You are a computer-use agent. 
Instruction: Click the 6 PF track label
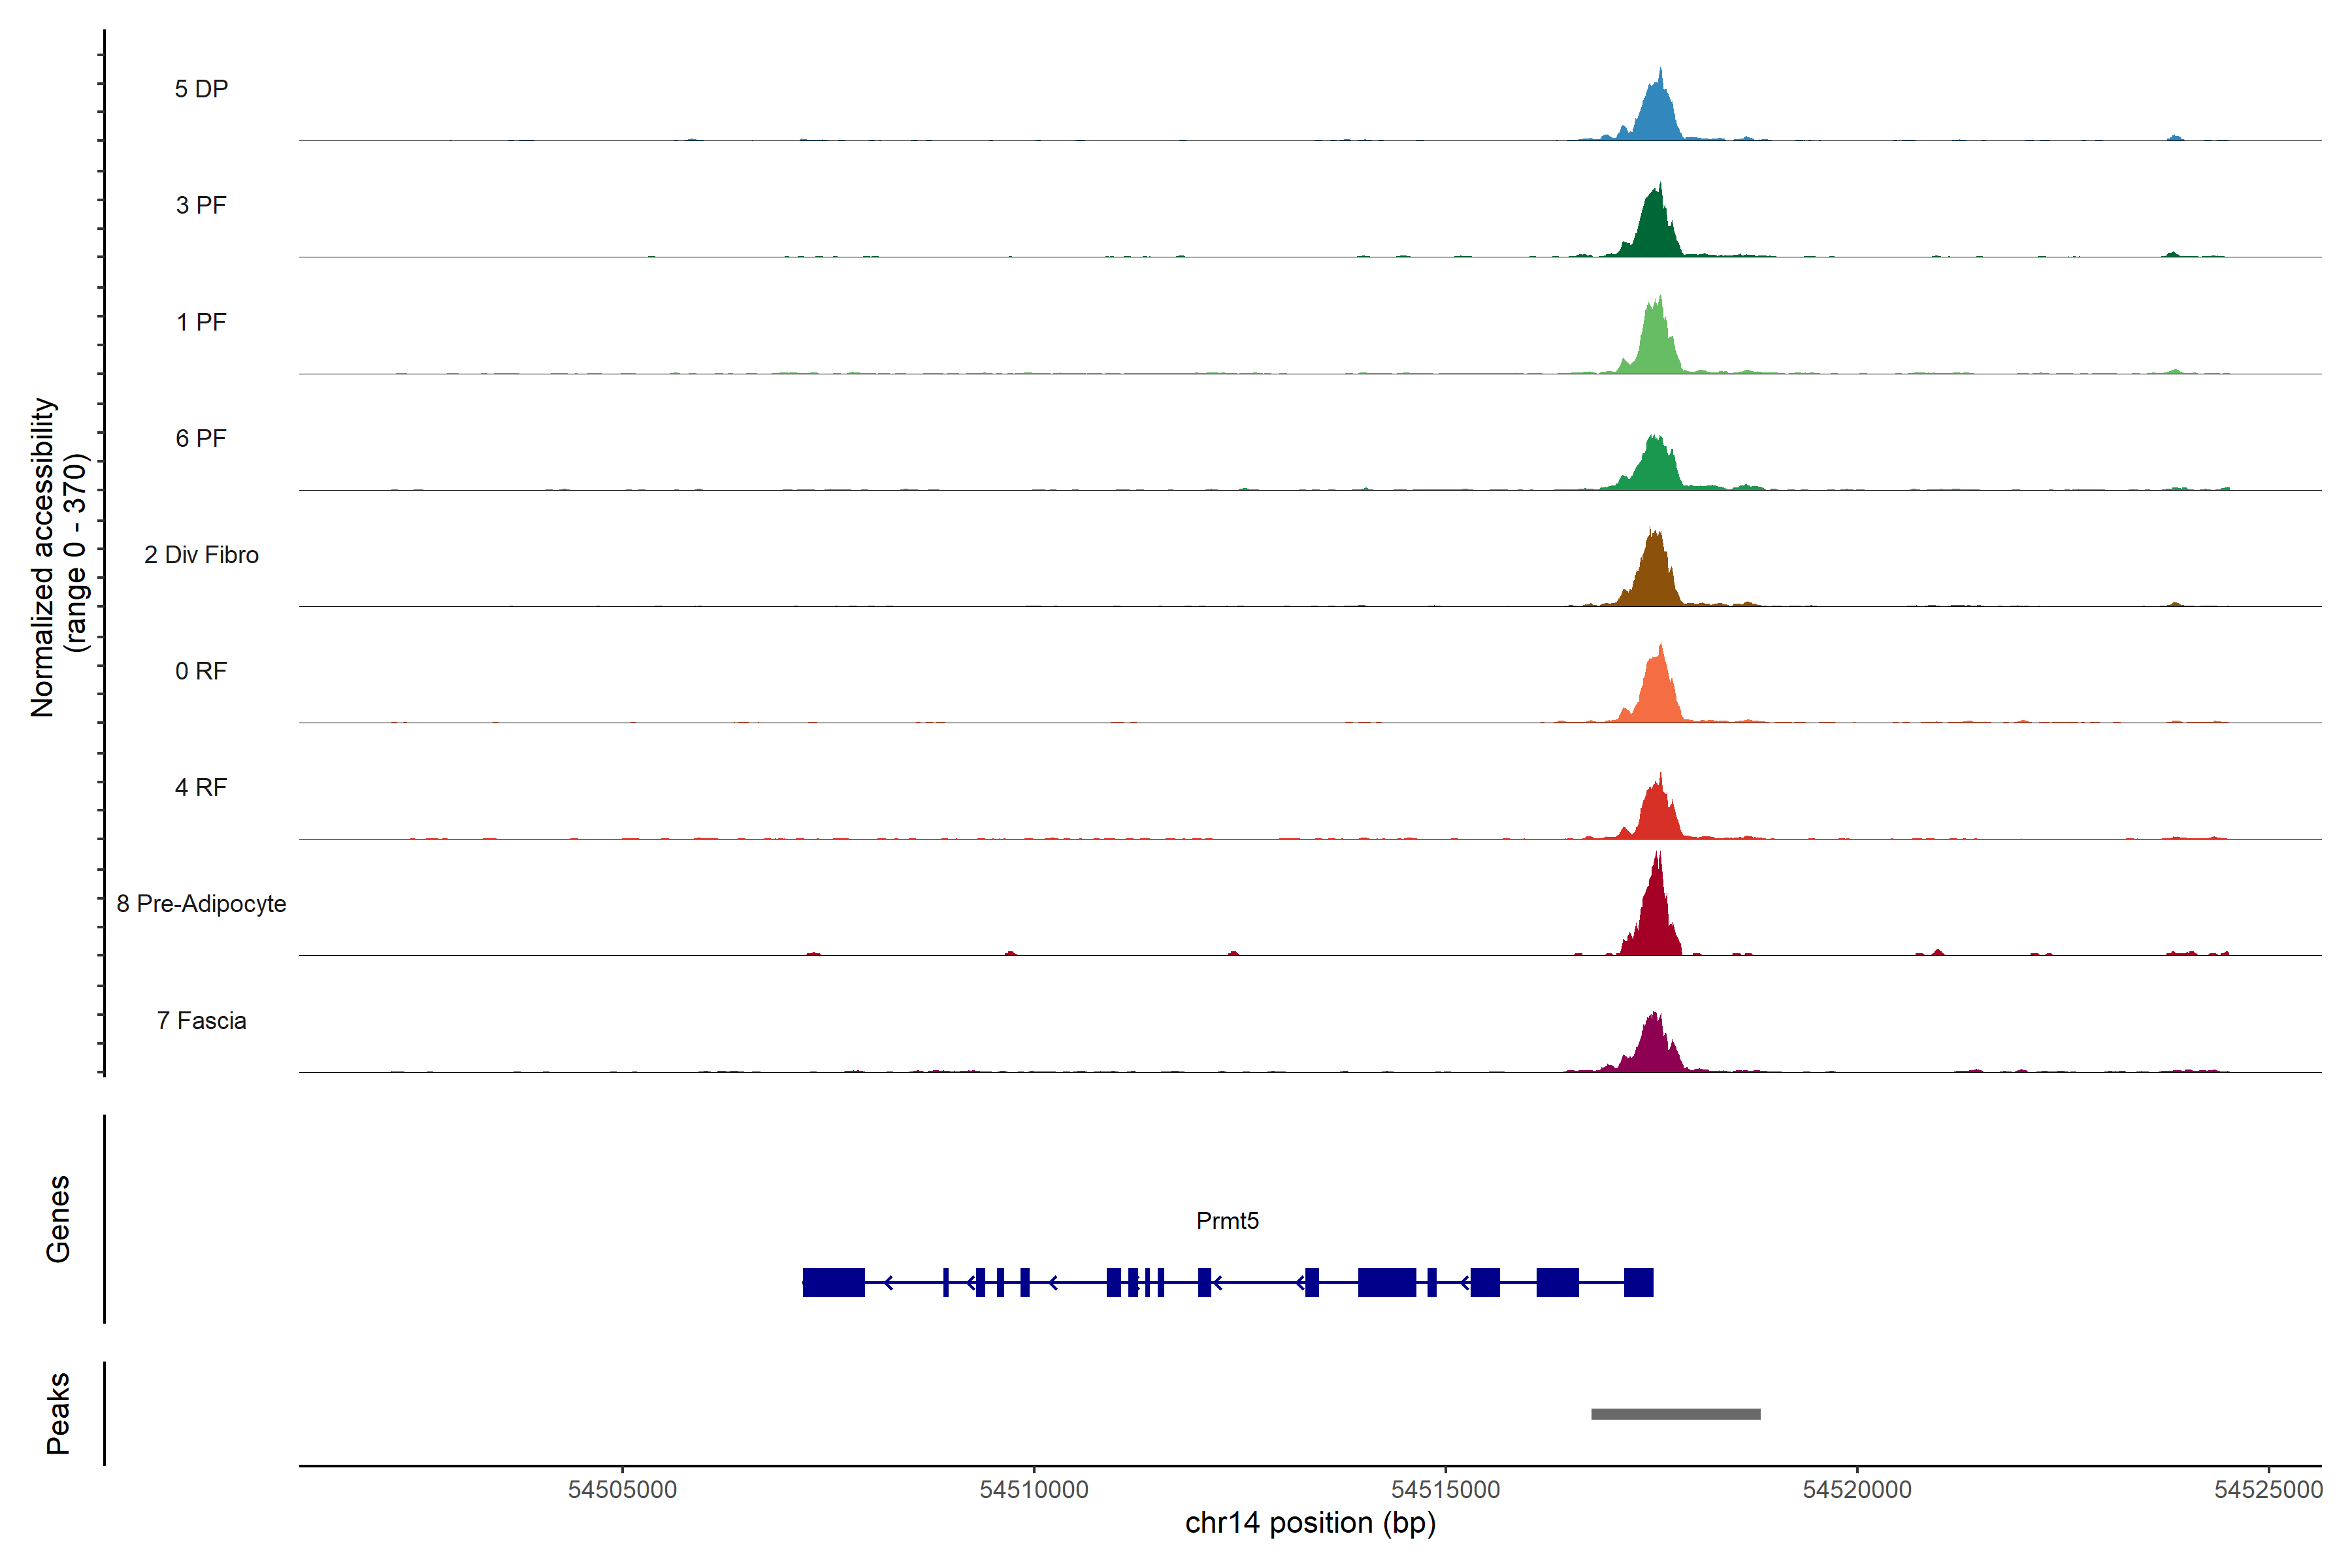201,438
